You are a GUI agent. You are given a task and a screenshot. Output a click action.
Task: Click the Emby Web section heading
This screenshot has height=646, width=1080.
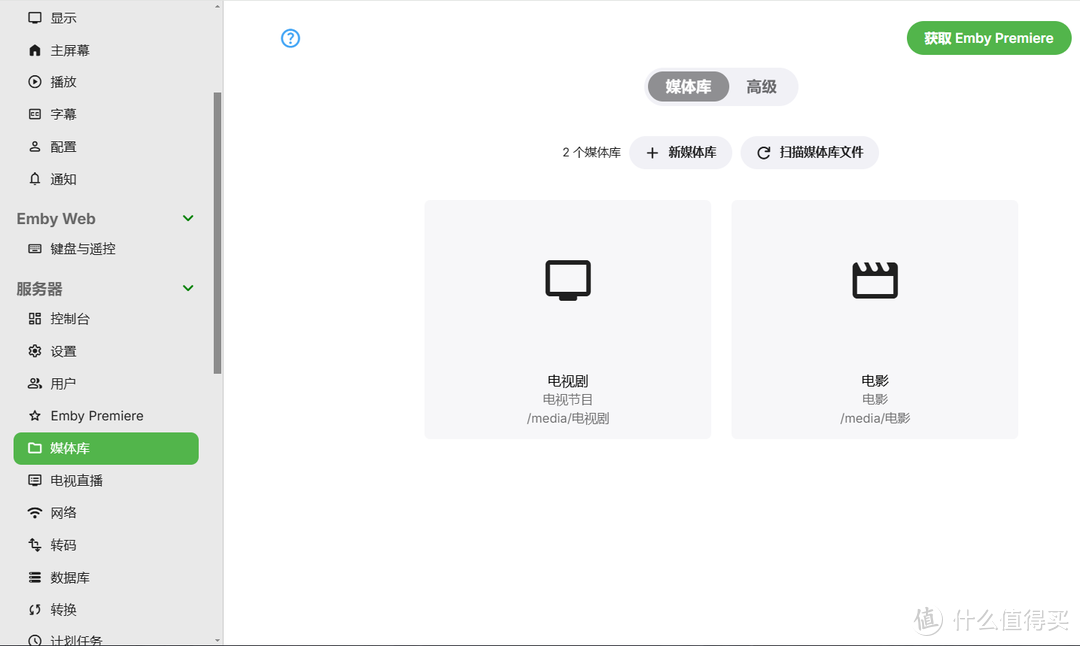click(x=56, y=218)
